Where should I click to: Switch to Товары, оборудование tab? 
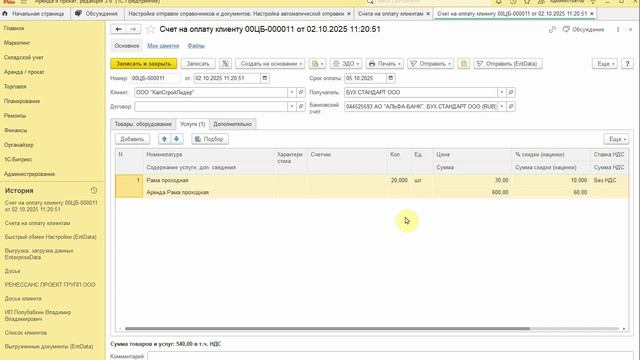[143, 124]
